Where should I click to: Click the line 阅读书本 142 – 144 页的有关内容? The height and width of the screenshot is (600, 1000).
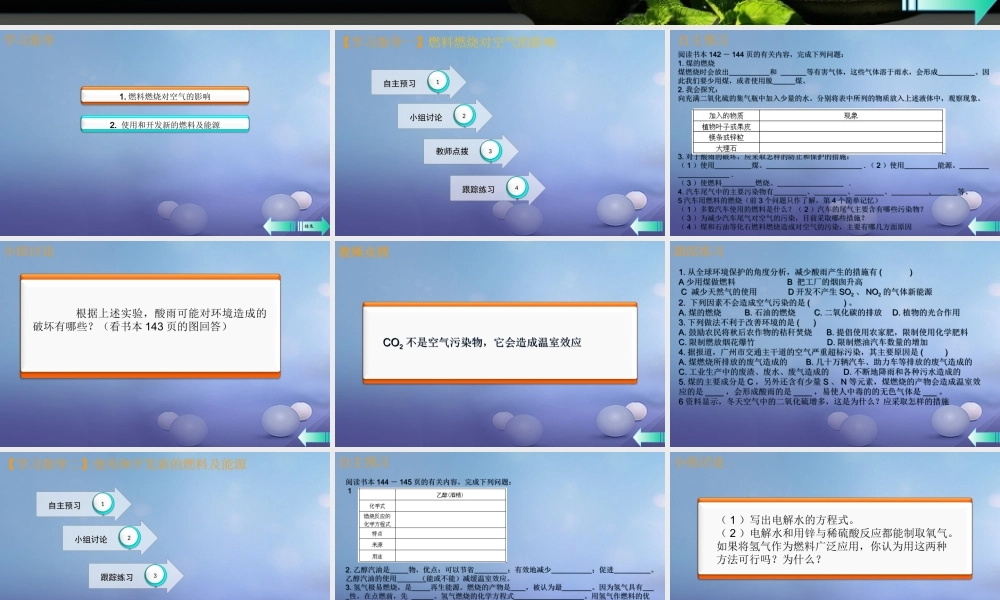760,54
